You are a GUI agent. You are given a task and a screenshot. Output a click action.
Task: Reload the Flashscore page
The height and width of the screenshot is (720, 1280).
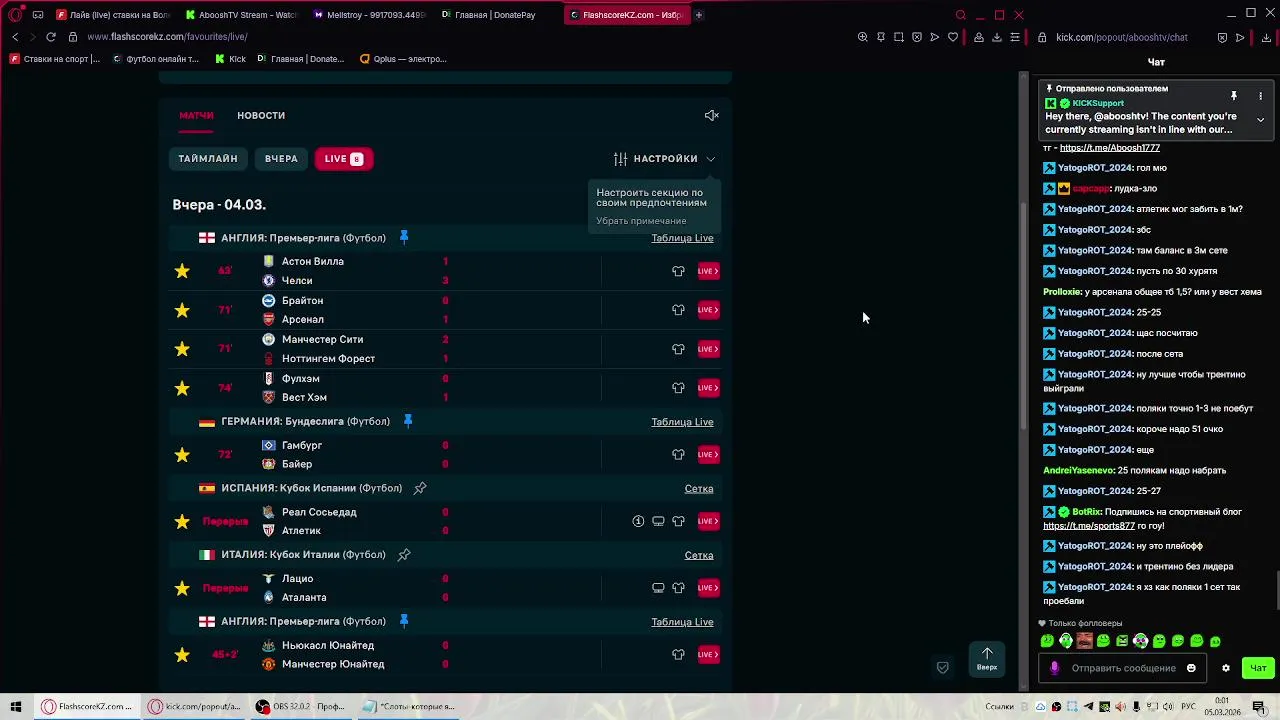coord(51,37)
